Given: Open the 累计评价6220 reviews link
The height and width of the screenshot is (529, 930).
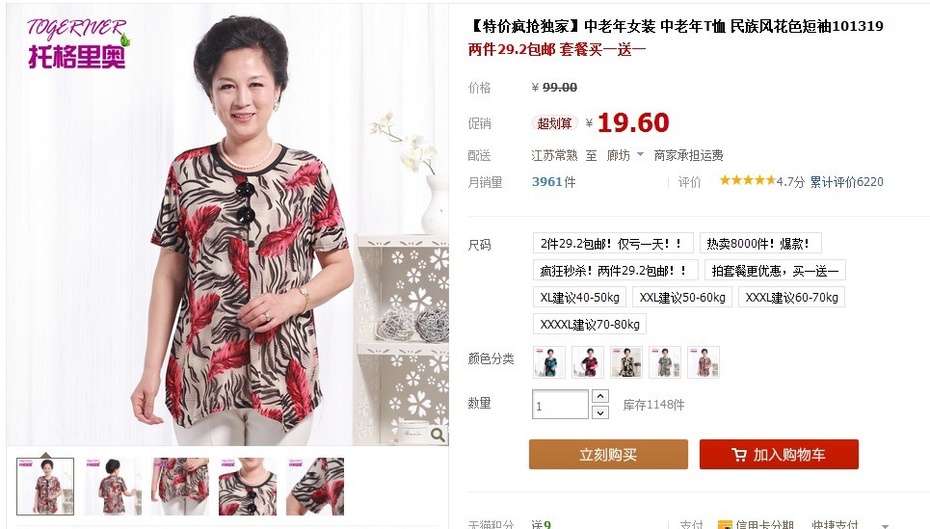Looking at the screenshot, I should click(847, 181).
